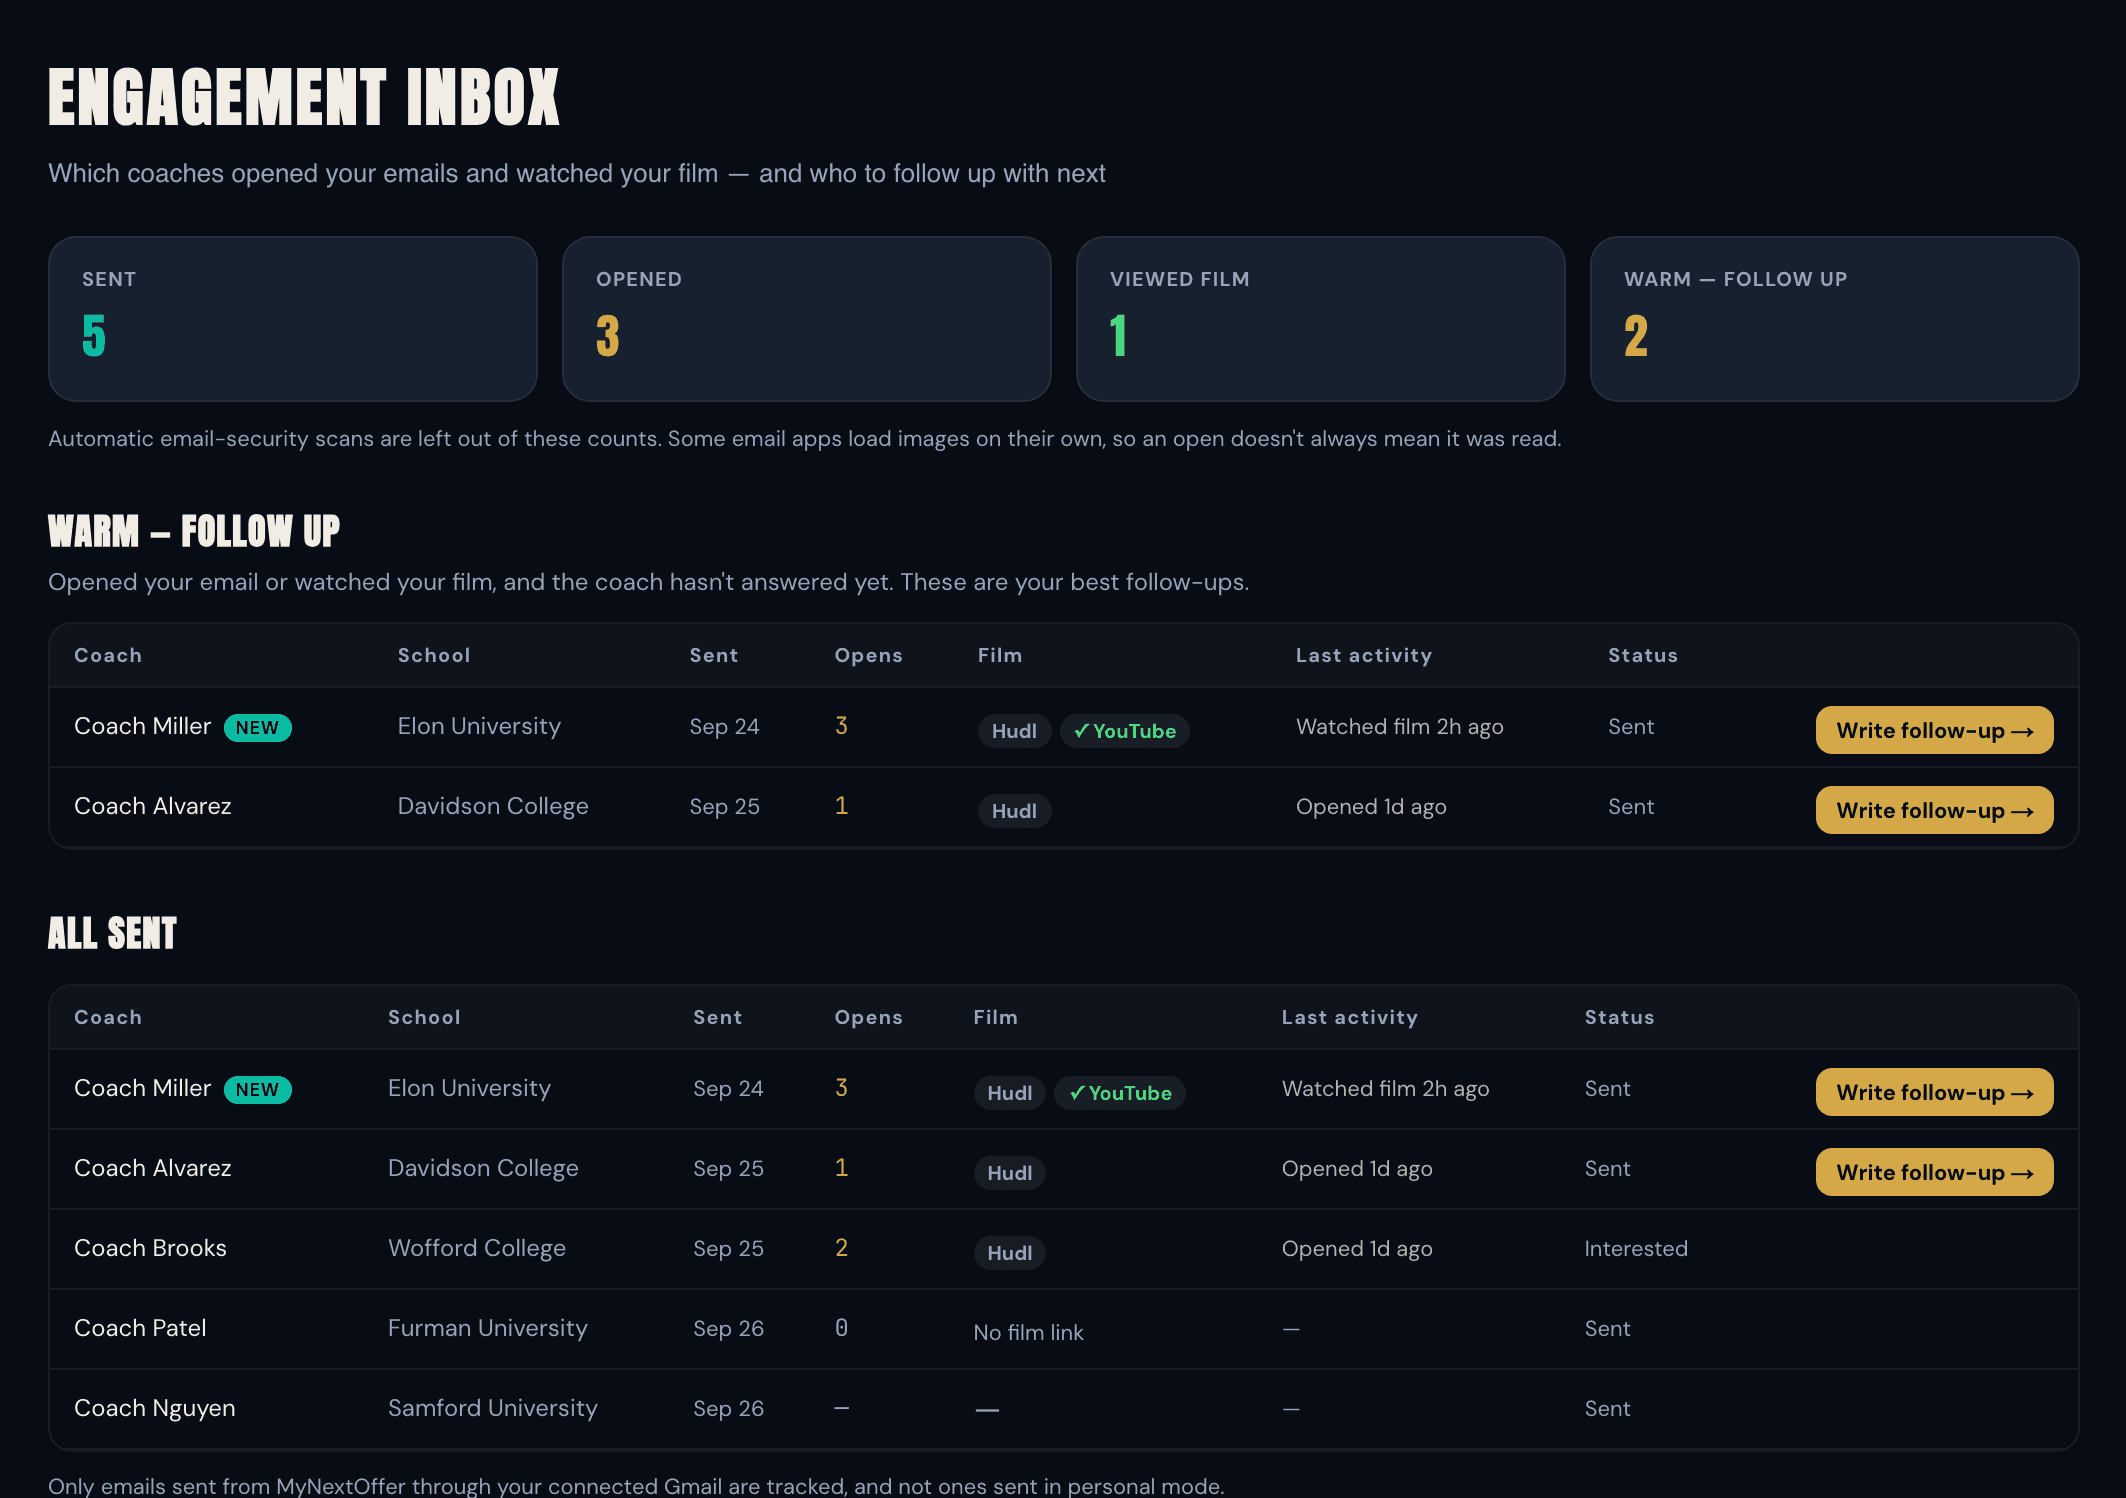
Task: Click Coach Alvarez name in Warm table
Action: [x=153, y=806]
